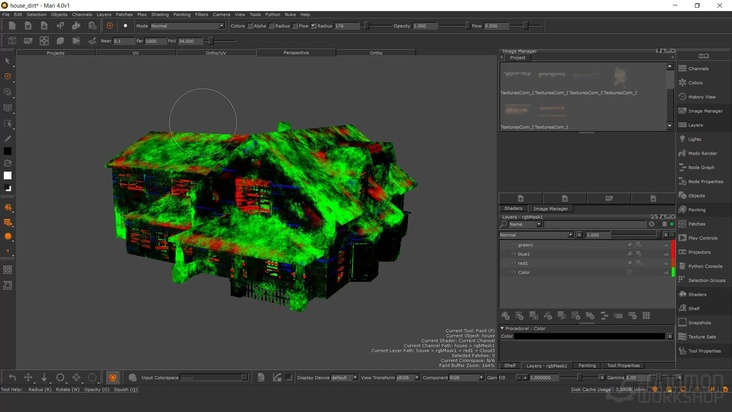This screenshot has height=412, width=732.
Task: Toggle the Radius checkbox after Alpha
Action: [x=272, y=26]
